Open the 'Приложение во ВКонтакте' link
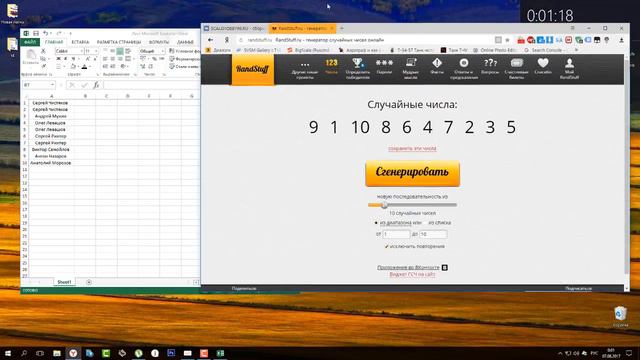This screenshot has width=640, height=360. pyautogui.click(x=408, y=267)
